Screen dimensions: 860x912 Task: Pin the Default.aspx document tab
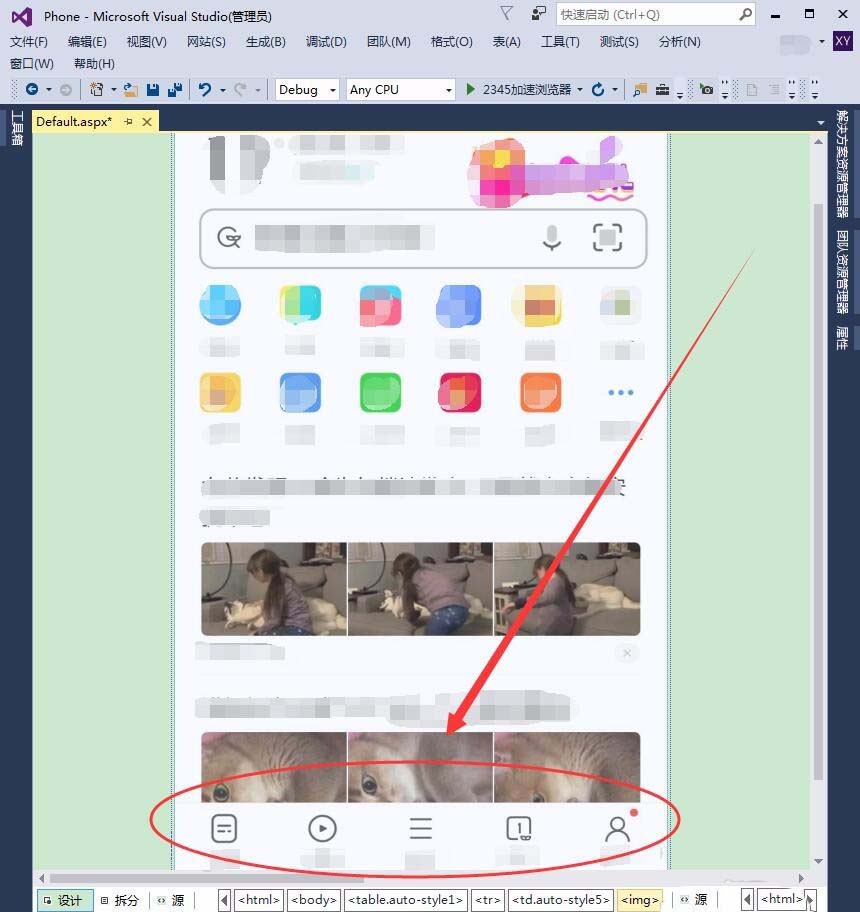click(x=128, y=121)
